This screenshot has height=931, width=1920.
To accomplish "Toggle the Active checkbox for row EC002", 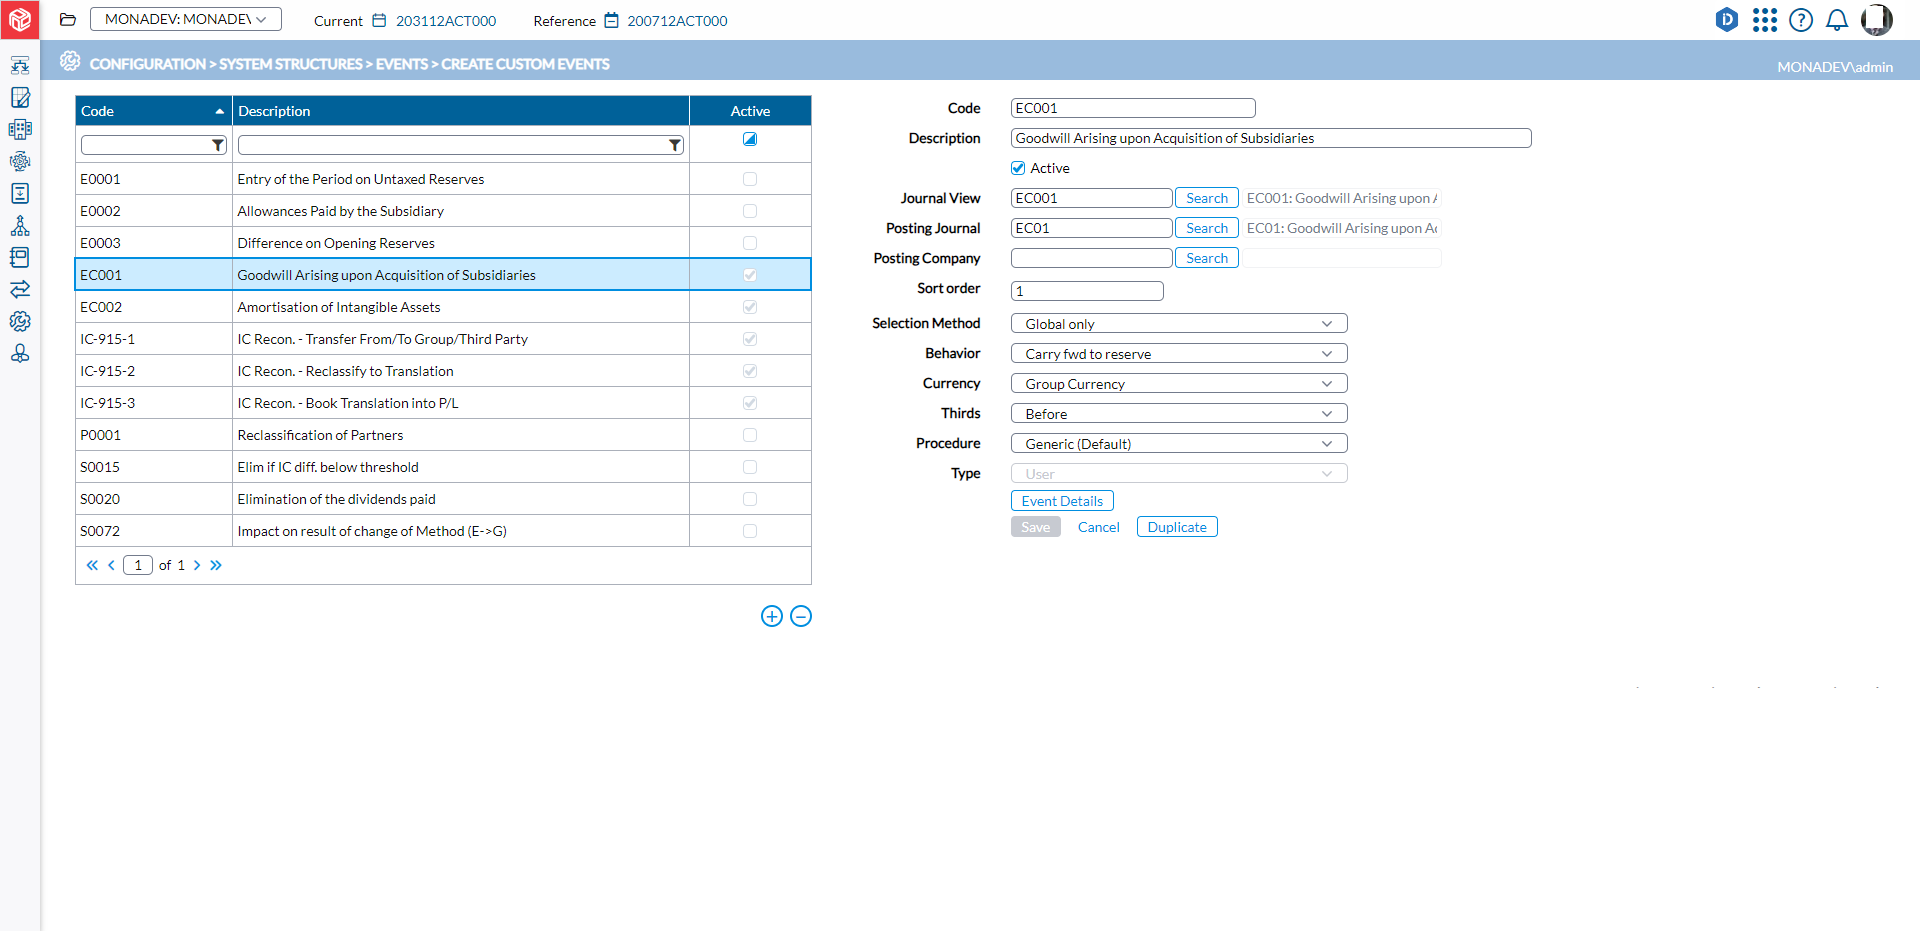I will [x=749, y=307].
